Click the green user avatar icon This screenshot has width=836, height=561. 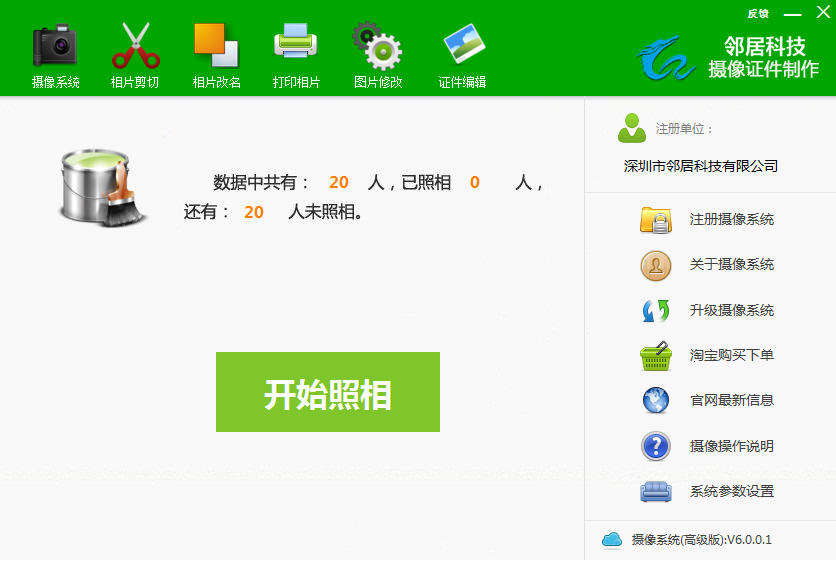coord(632,129)
